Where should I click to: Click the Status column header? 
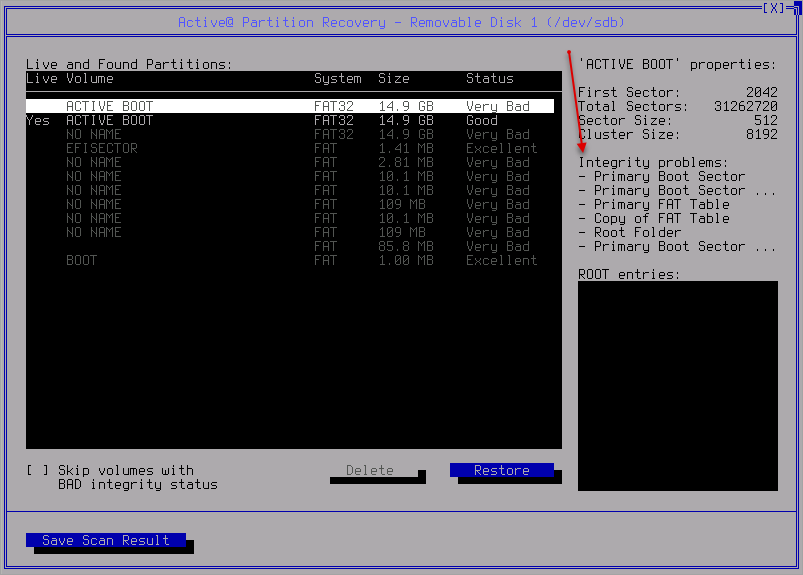tap(490, 78)
